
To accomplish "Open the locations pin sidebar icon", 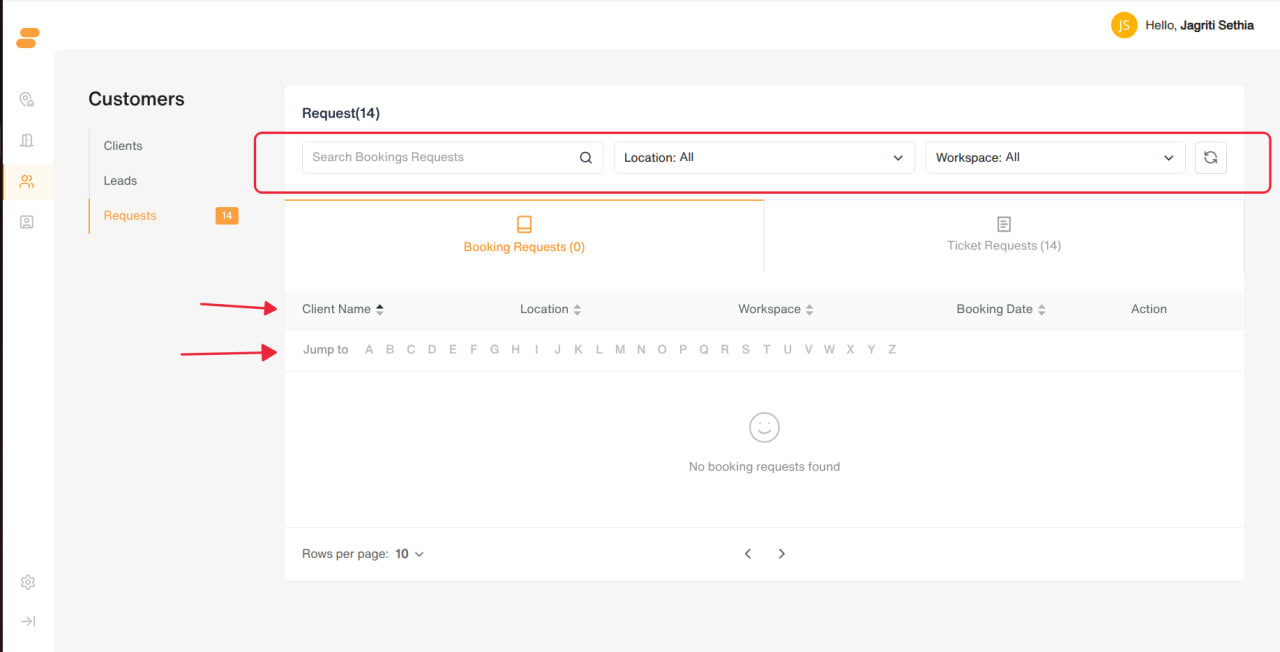I will click(27, 99).
